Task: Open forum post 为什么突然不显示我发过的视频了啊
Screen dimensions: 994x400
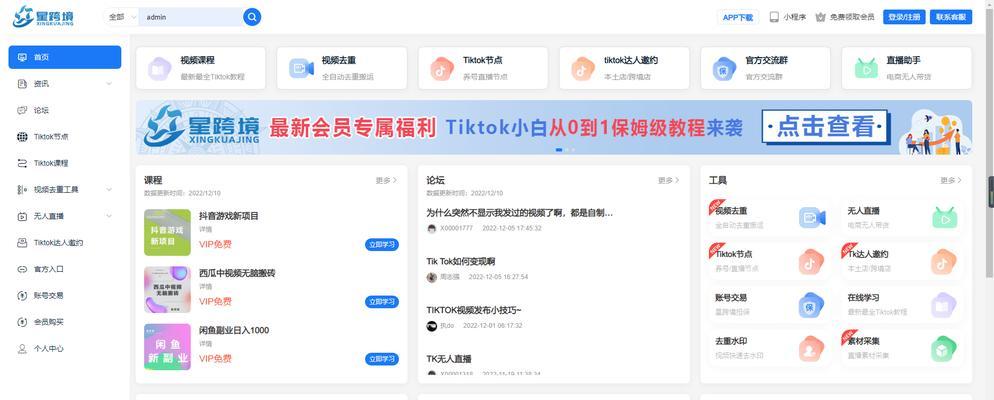Action: pos(520,213)
